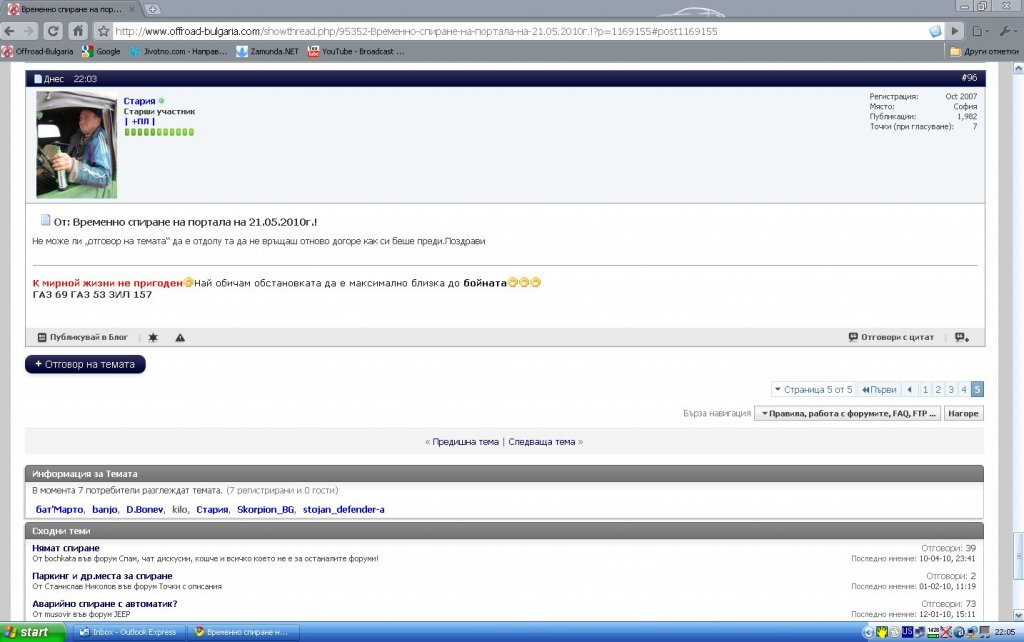Viewport: 1024px width, 642px height.
Task: Open viewer profile бат'Марто
Action: pos(59,509)
